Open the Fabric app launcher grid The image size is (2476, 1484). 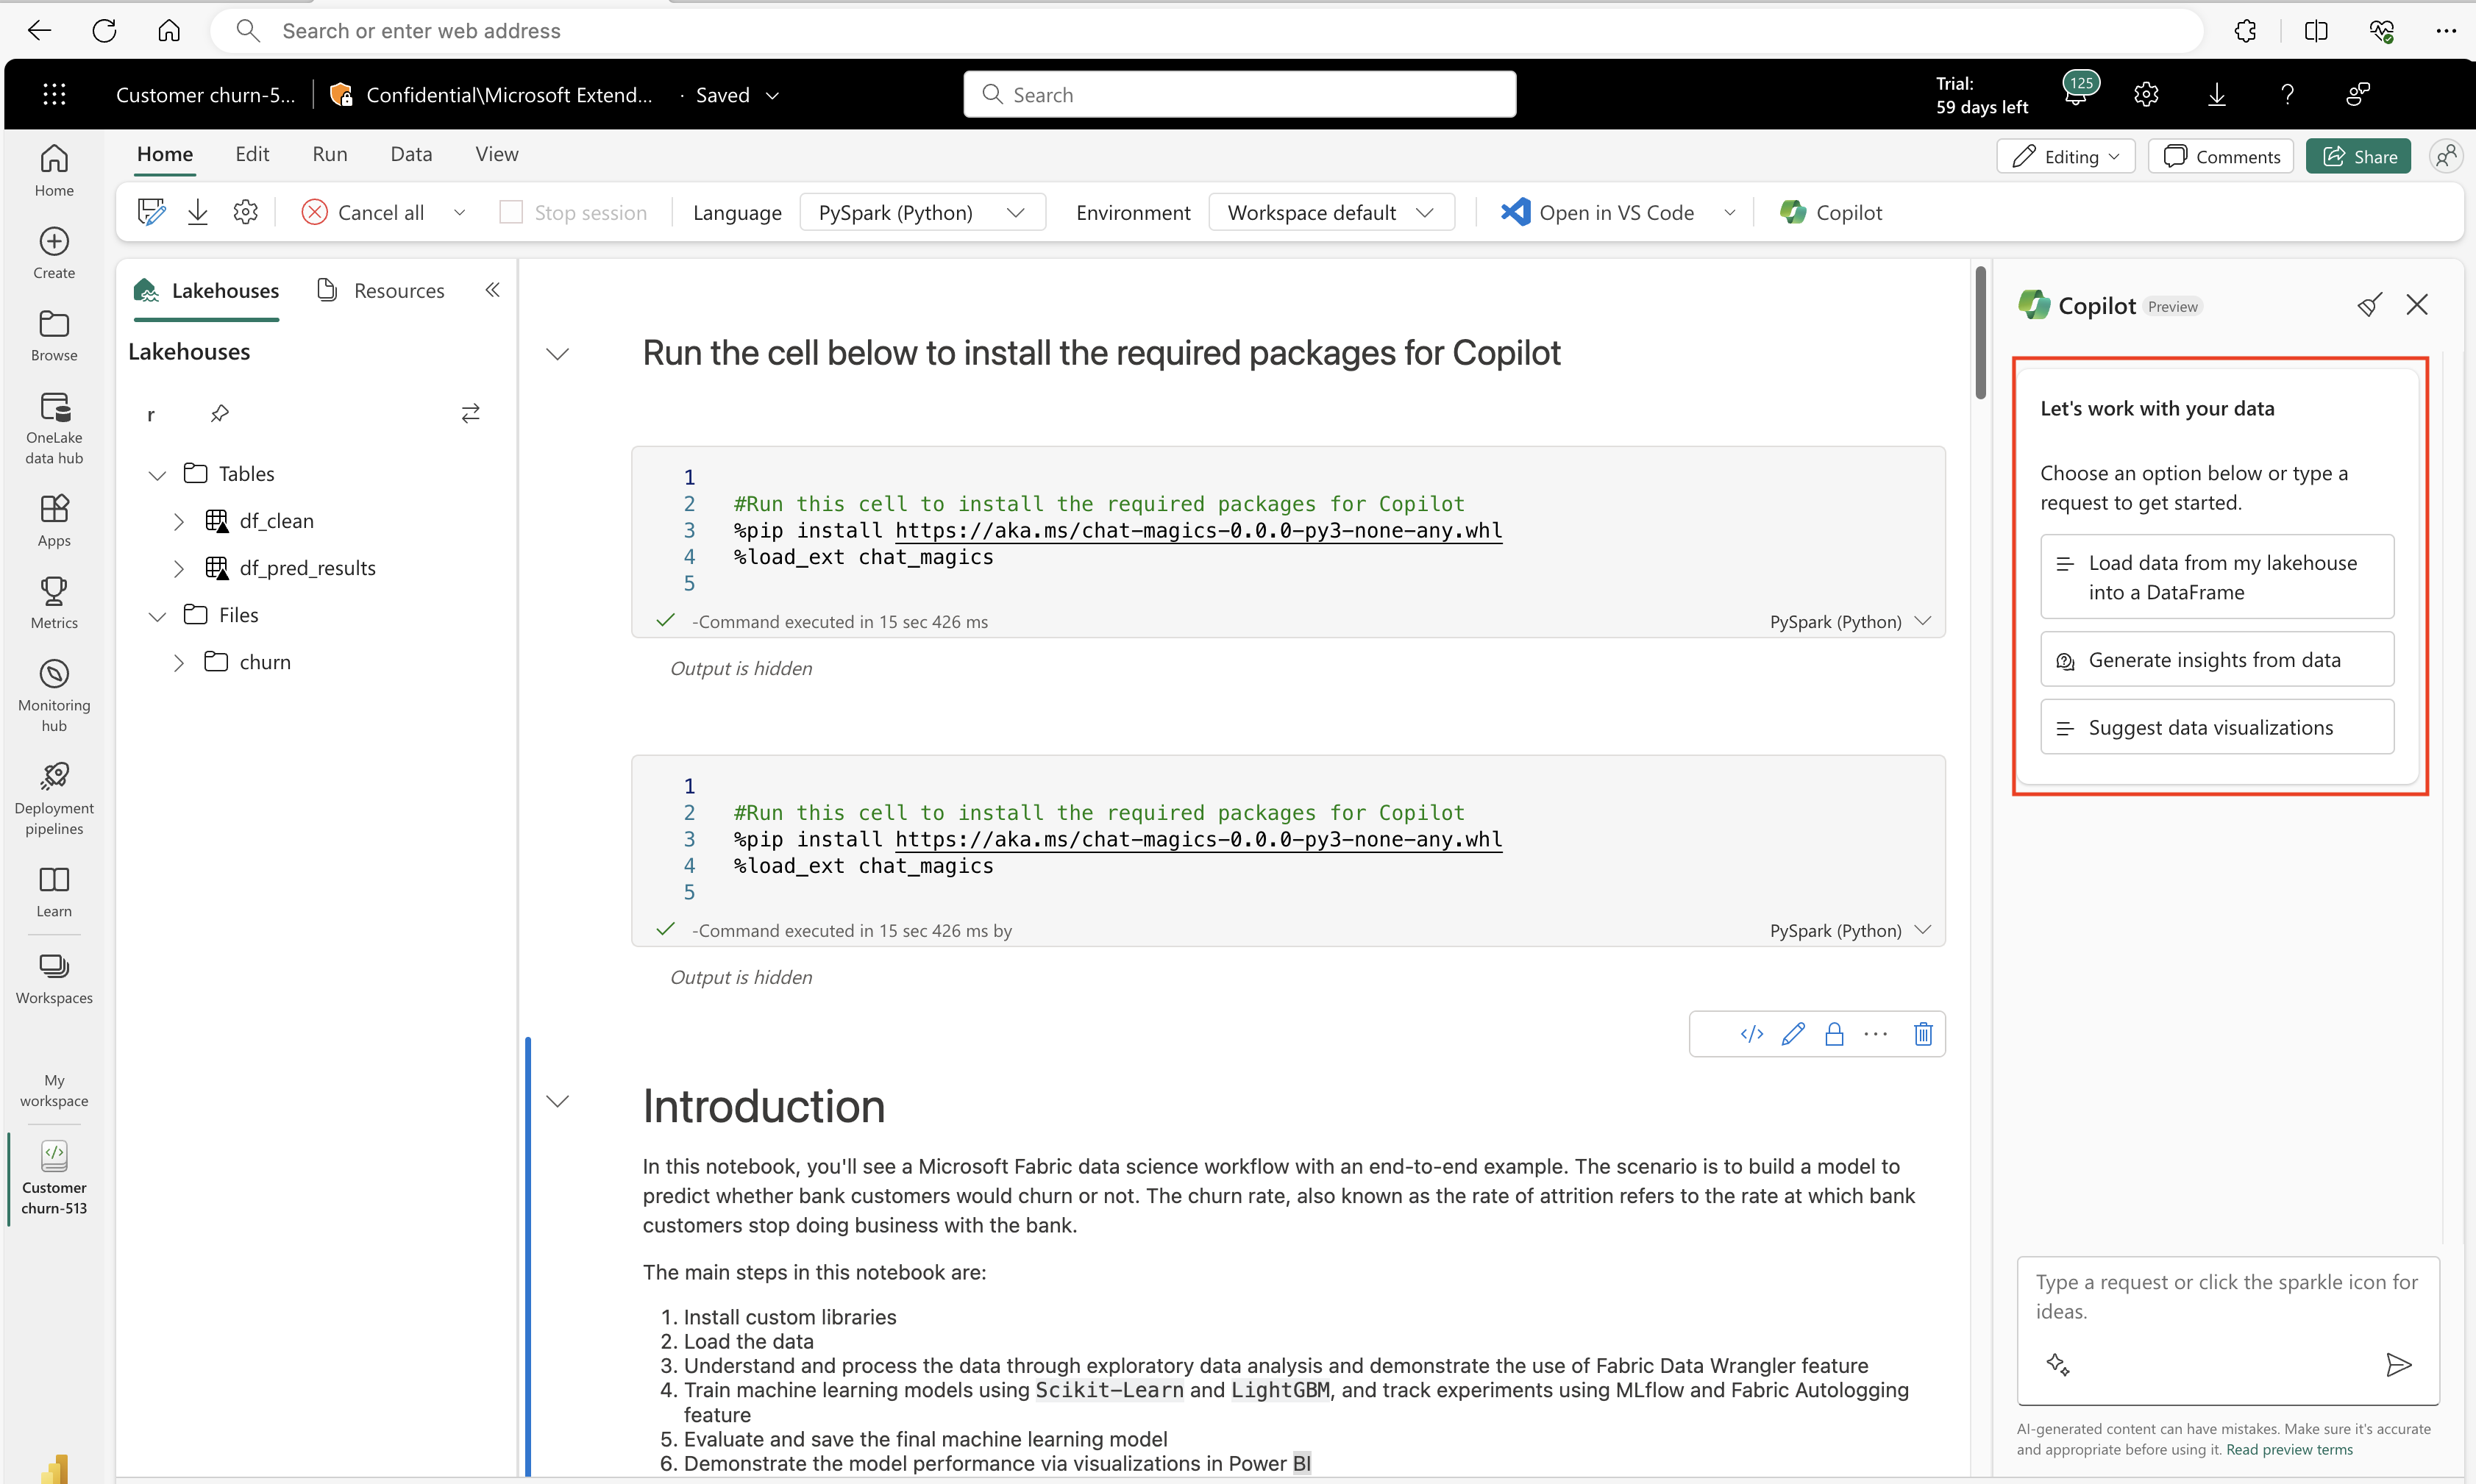pyautogui.click(x=55, y=94)
